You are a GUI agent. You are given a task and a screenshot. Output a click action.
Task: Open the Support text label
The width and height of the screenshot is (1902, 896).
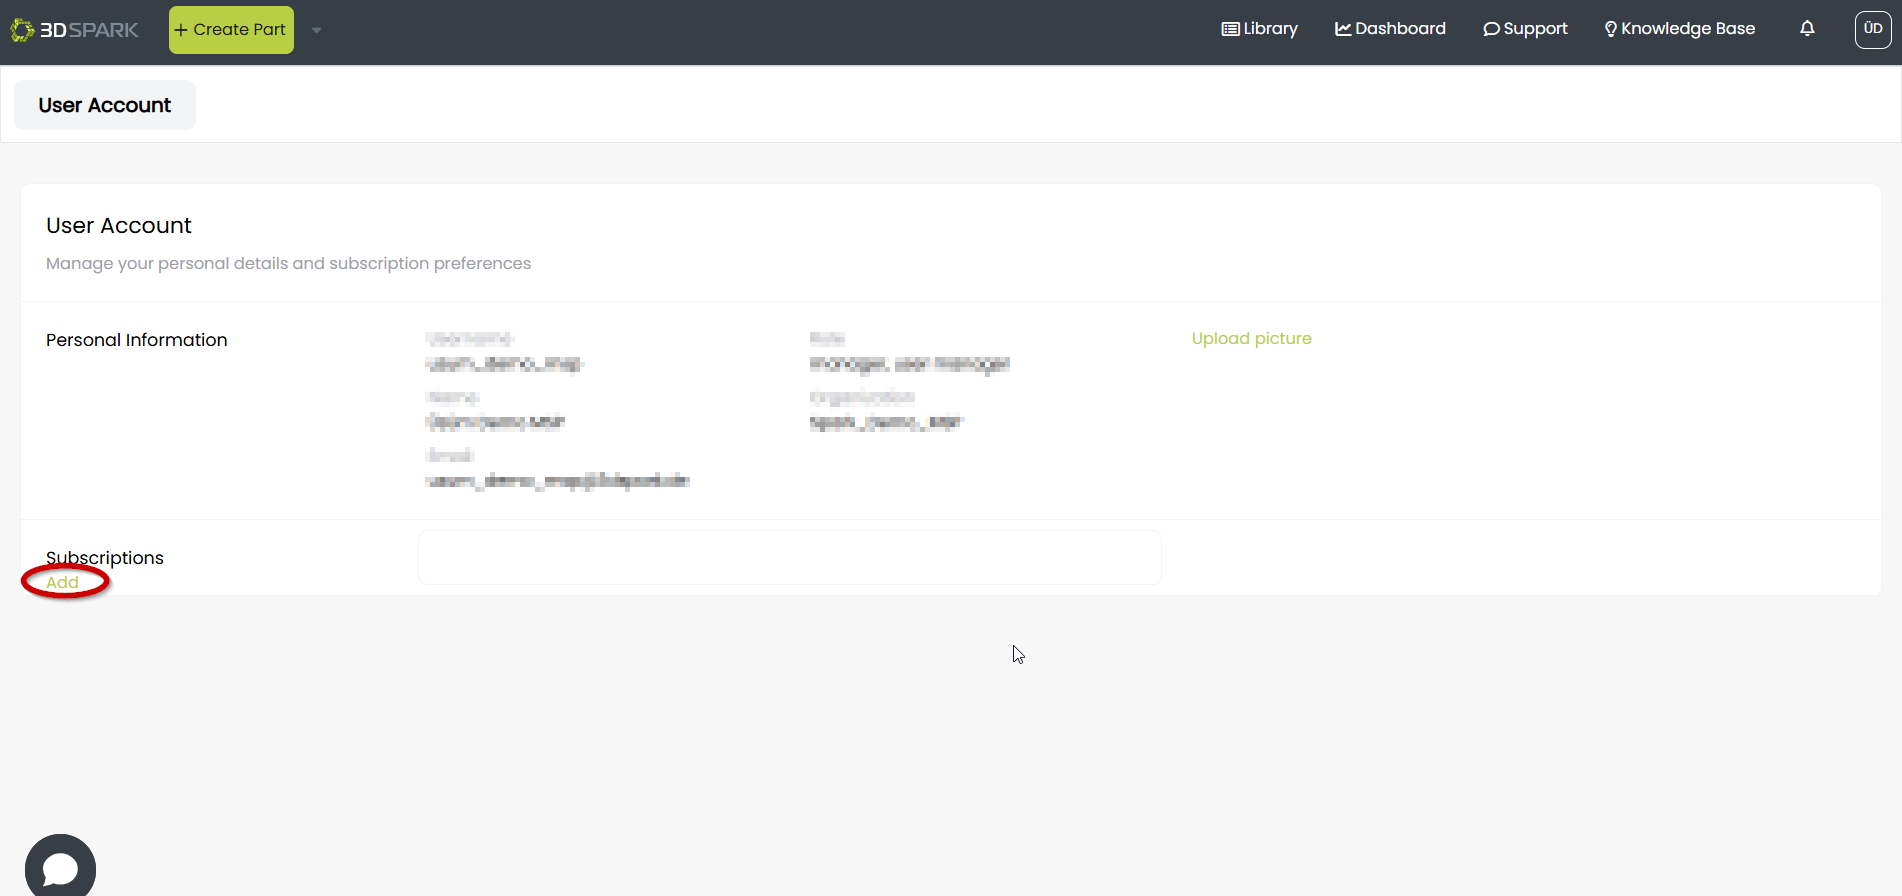pyautogui.click(x=1535, y=29)
